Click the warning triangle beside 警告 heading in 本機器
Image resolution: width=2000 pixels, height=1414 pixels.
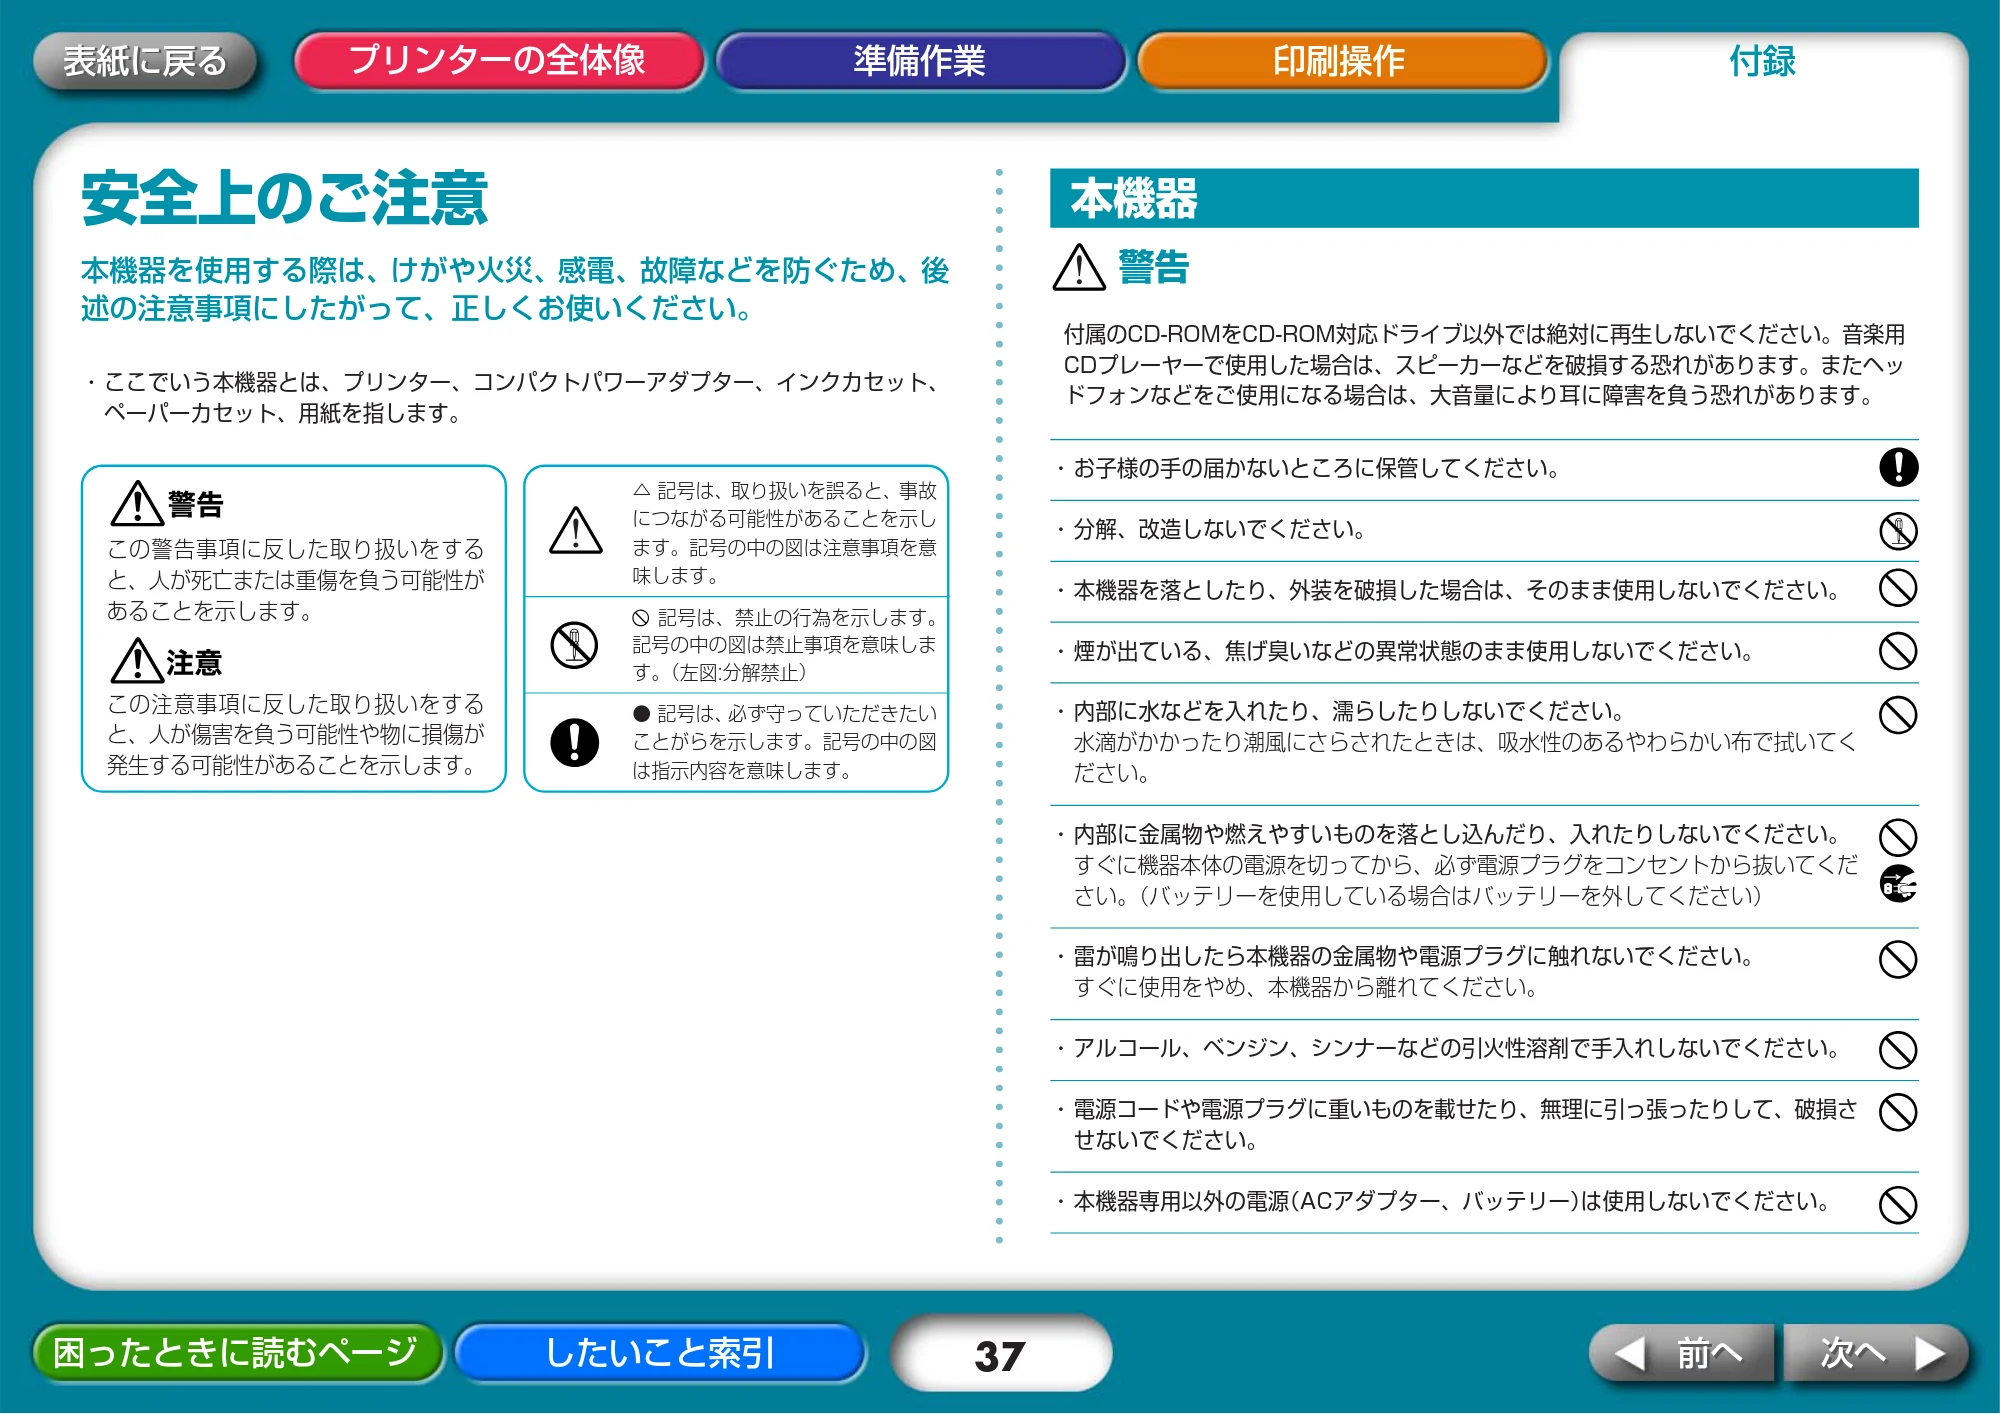coord(1079,268)
